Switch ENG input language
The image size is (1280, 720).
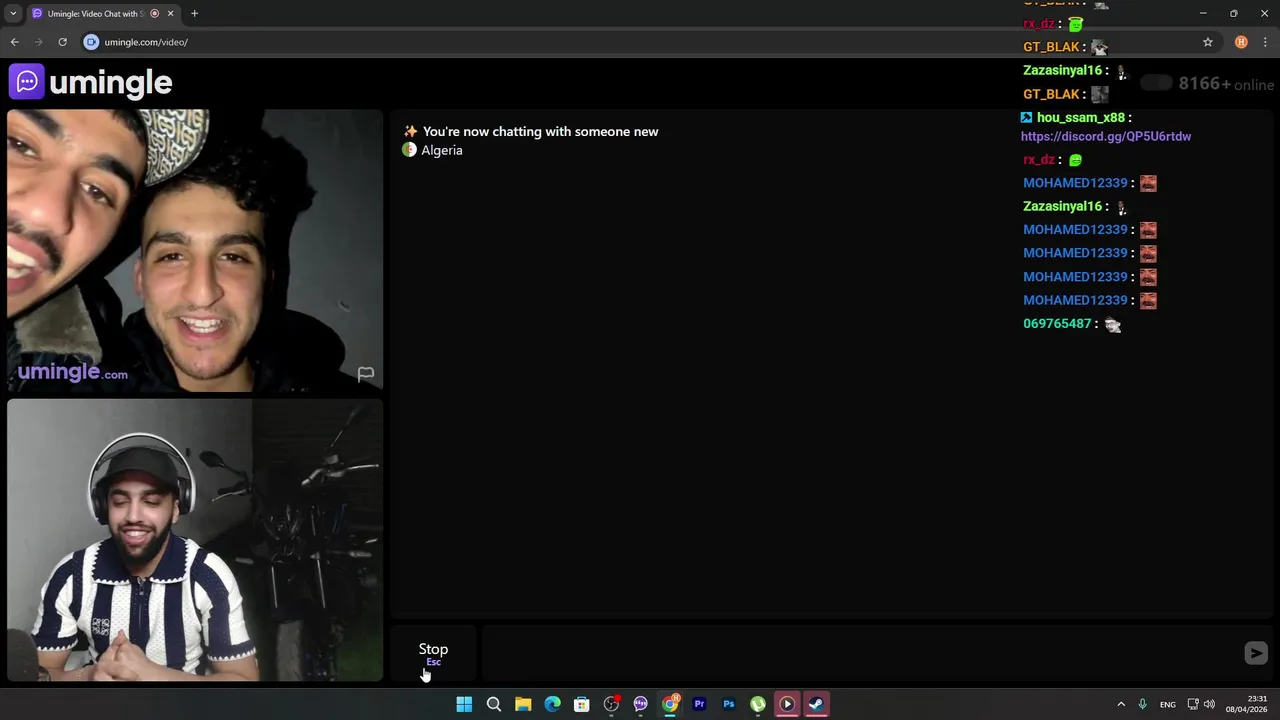(1168, 705)
